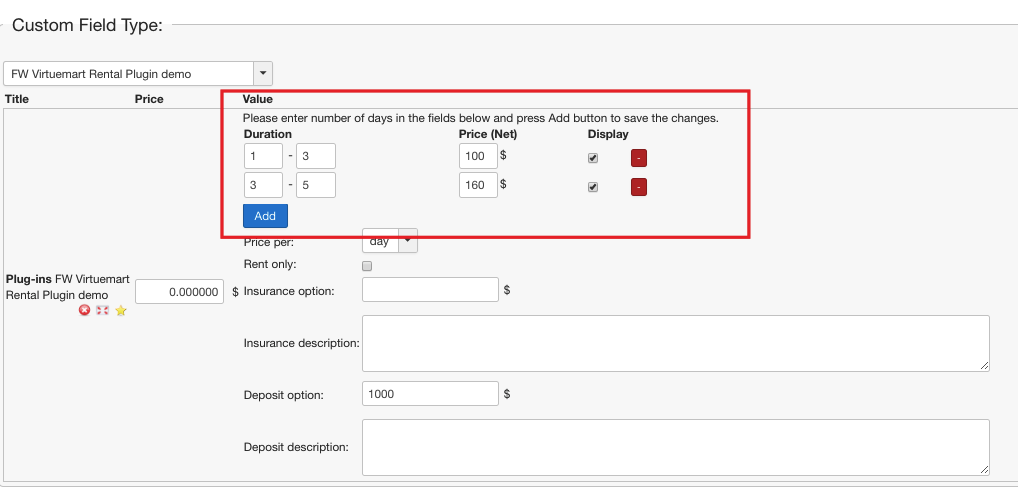The width and height of the screenshot is (1018, 493).
Task: Click the Price (Net) field showing 100
Action: click(x=478, y=156)
